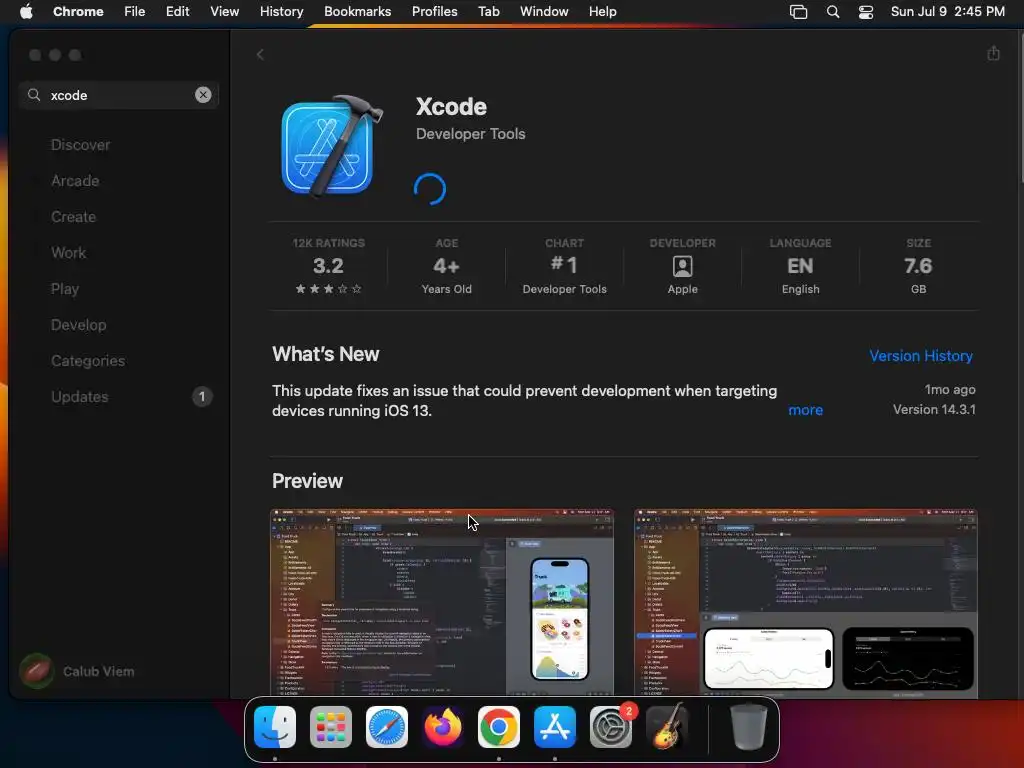Clear the xcode search text
This screenshot has height=768, width=1024.
(203, 95)
